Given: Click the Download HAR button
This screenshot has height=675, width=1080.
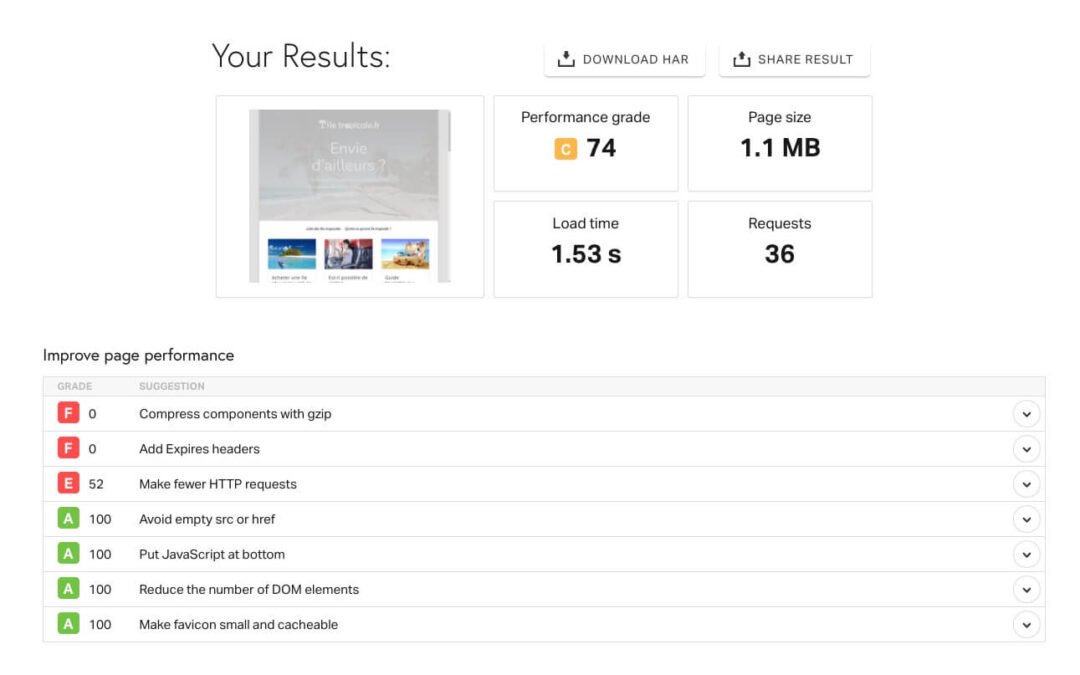Looking at the screenshot, I should pyautogui.click(x=624, y=59).
